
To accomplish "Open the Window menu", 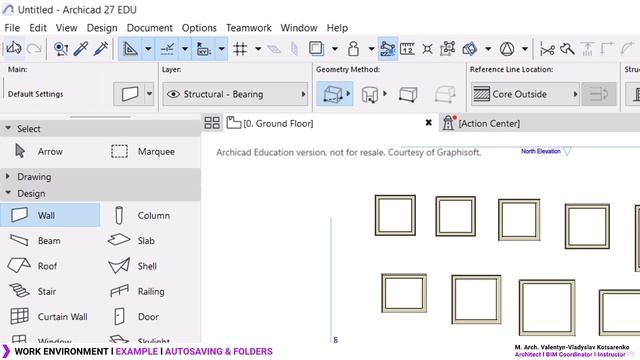I will (x=299, y=28).
